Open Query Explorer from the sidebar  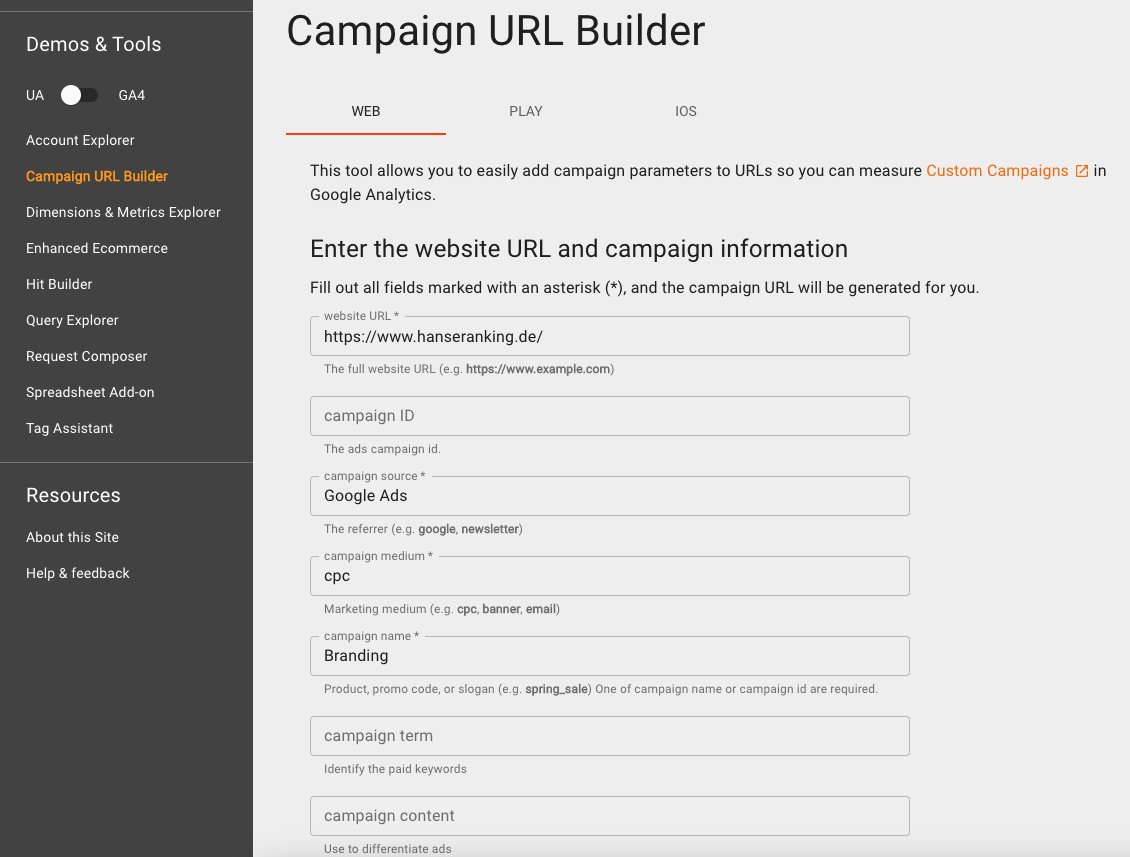72,320
